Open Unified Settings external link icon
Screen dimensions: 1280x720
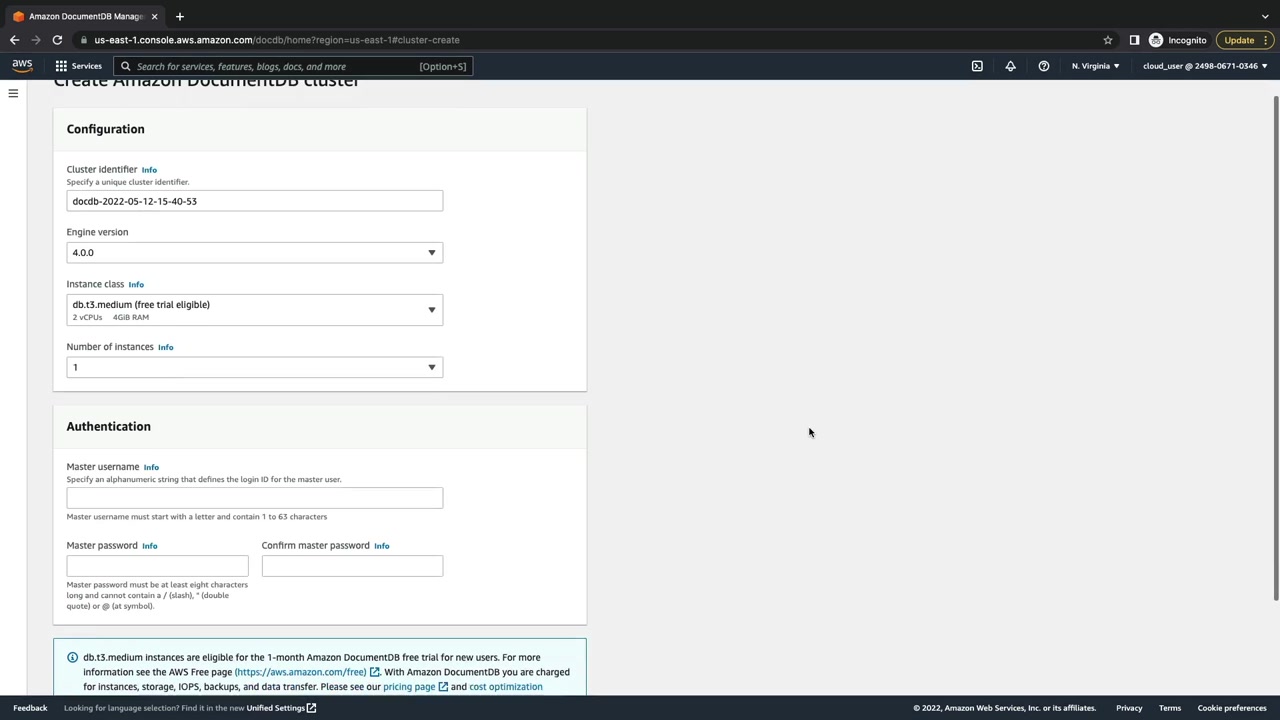click(x=312, y=708)
